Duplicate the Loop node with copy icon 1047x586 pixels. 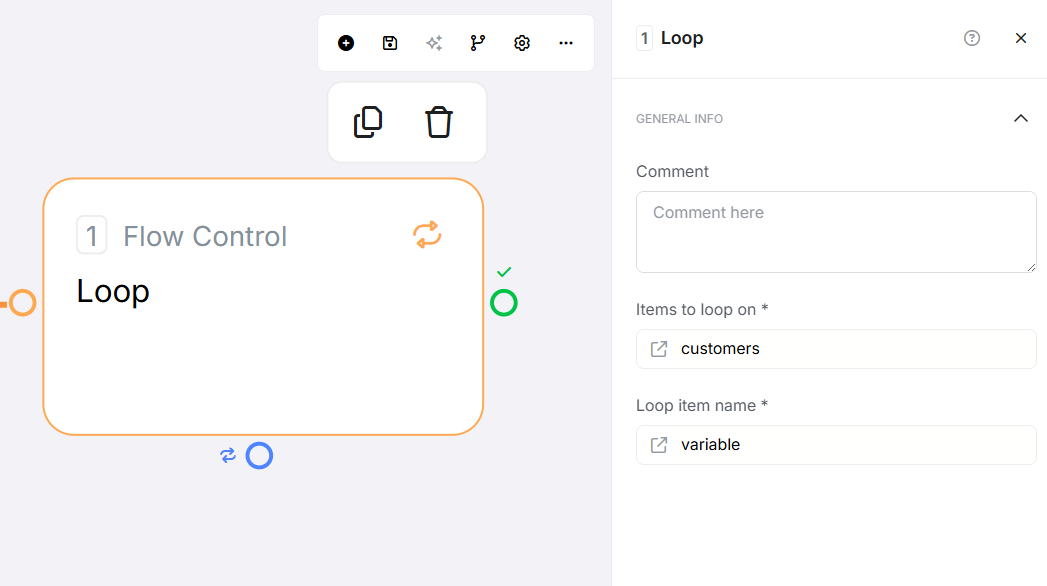point(368,122)
